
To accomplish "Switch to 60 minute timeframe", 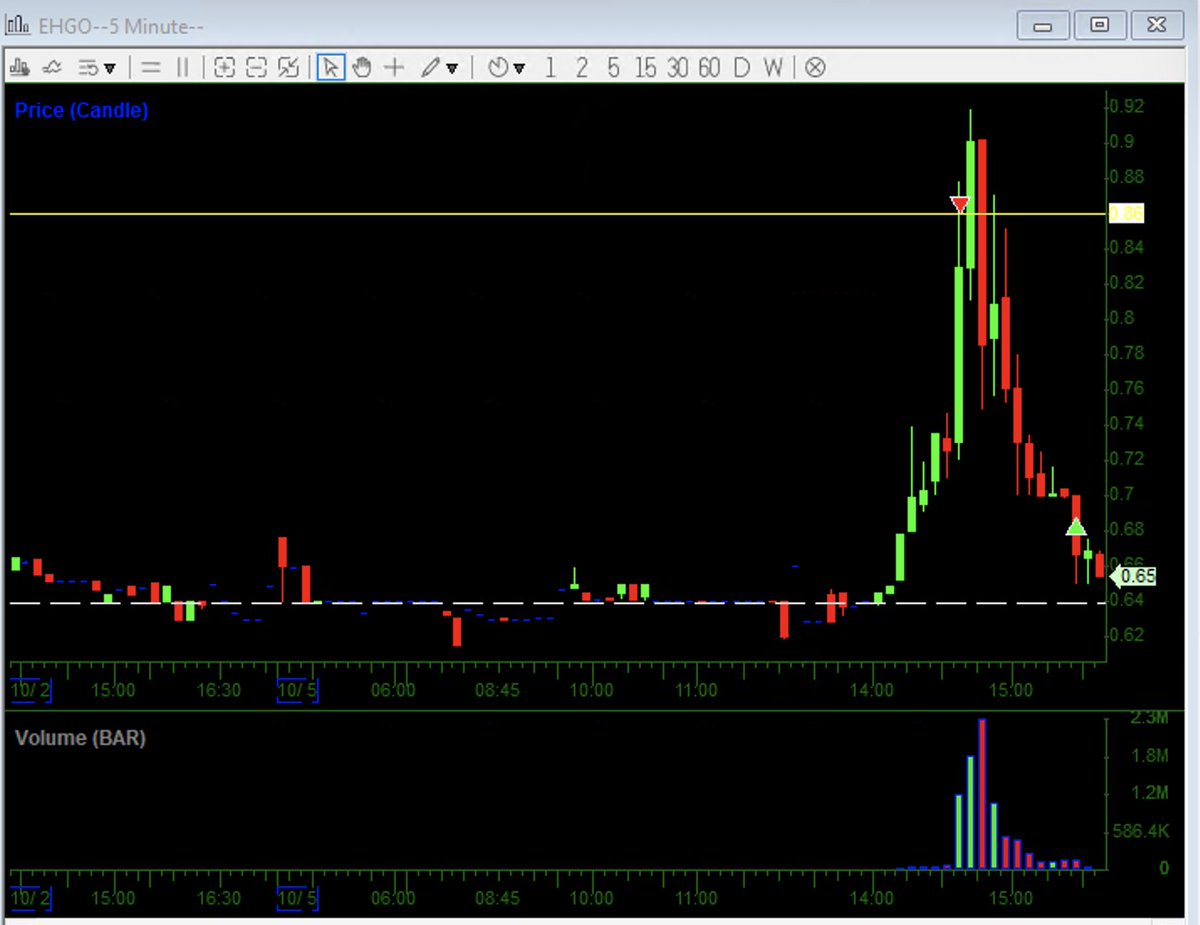I will 709,68.
